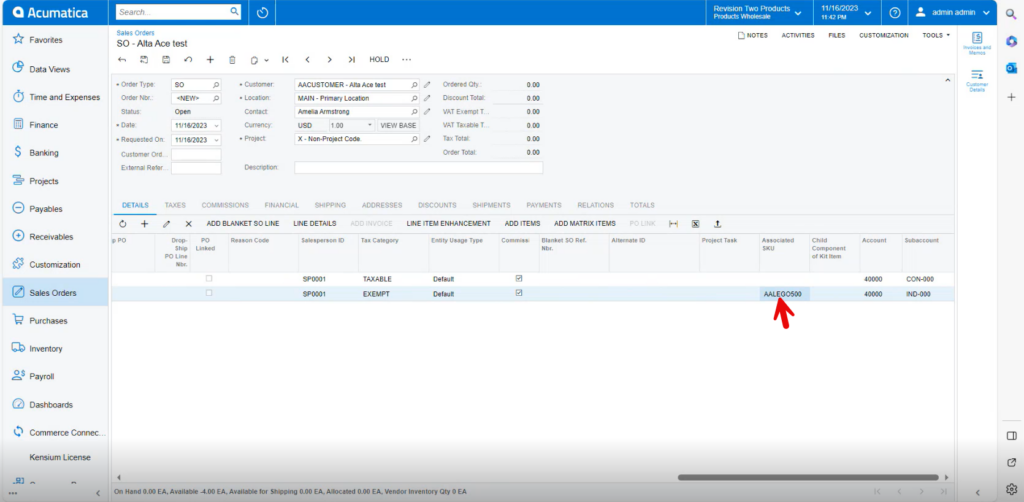Click the Add Items button
The height and width of the screenshot is (502, 1024).
522,223
